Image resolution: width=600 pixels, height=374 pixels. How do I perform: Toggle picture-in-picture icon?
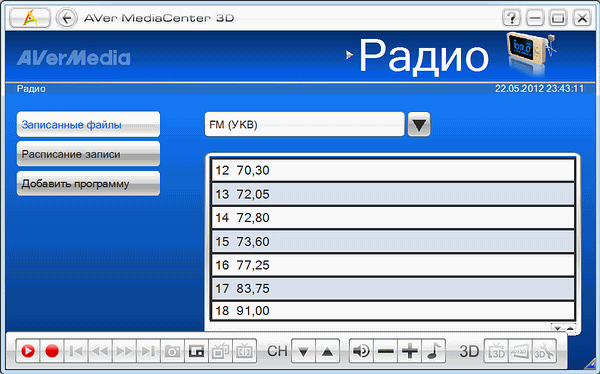[x=196, y=351]
